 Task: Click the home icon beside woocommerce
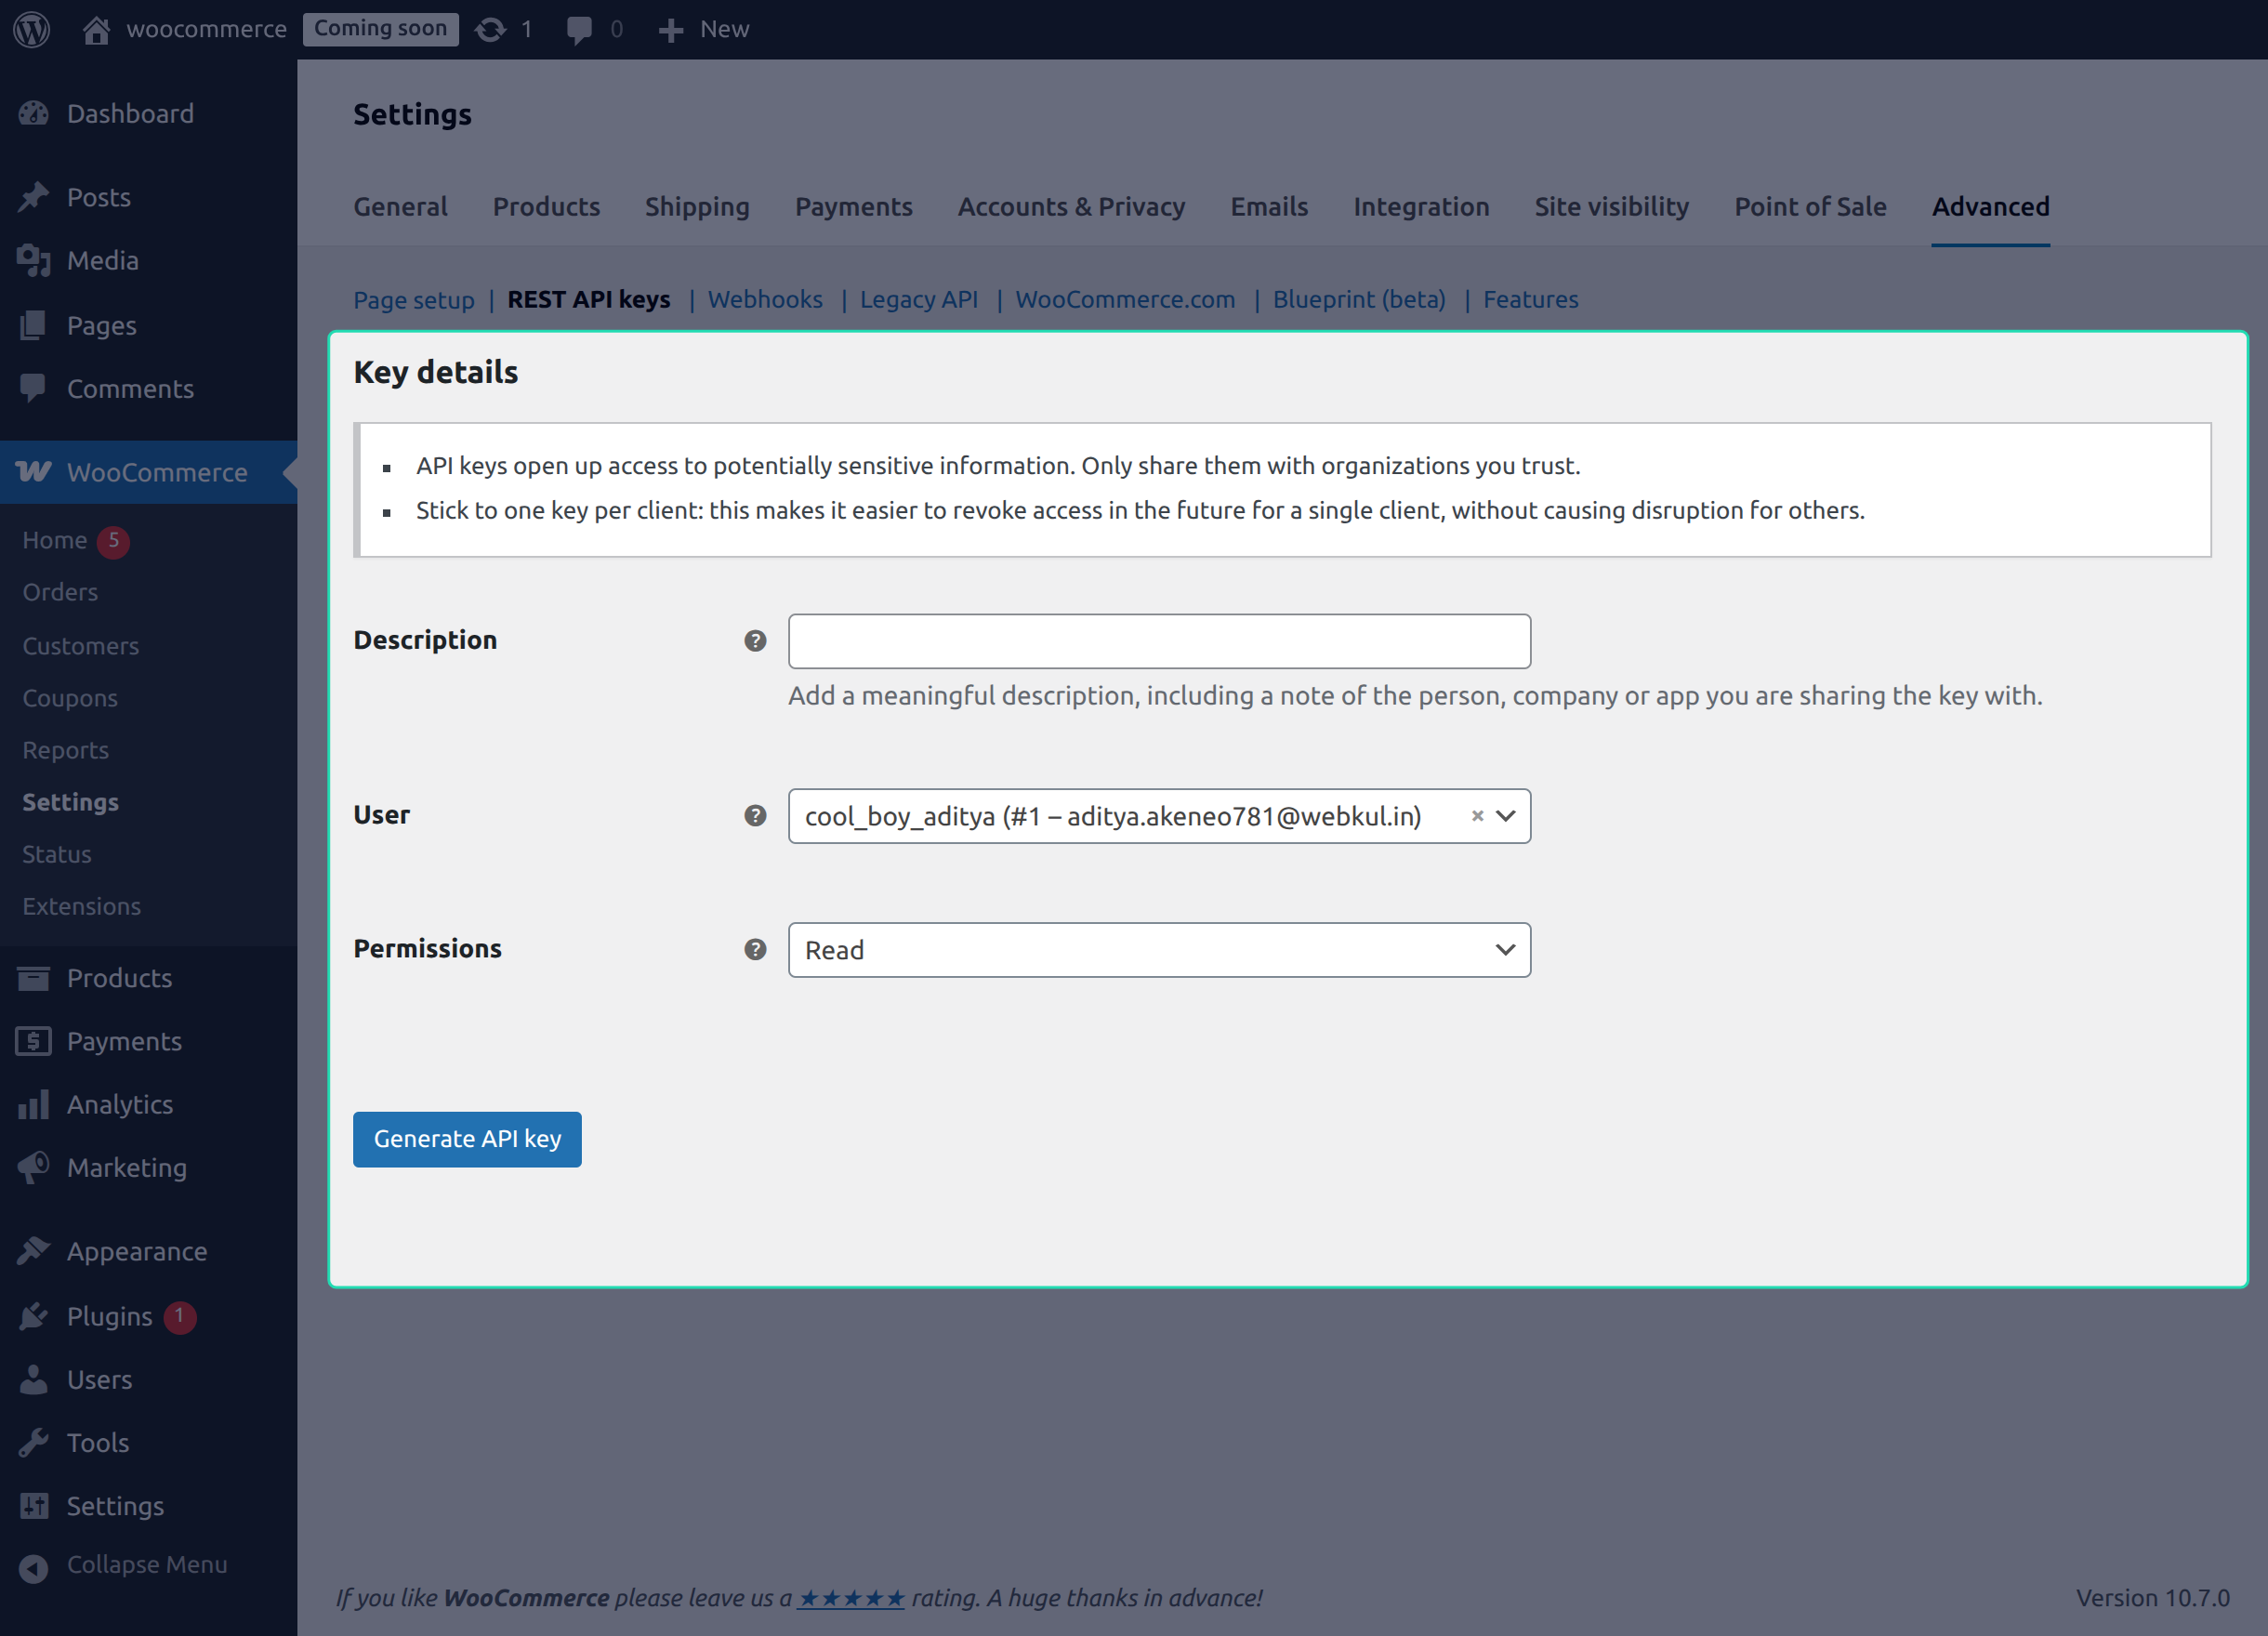(x=96, y=29)
